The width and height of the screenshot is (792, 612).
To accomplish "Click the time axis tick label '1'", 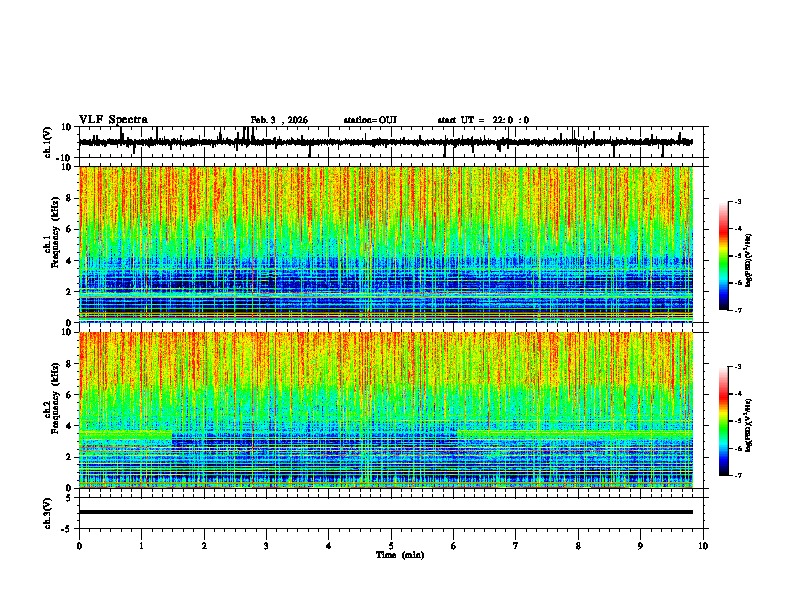I will point(141,546).
